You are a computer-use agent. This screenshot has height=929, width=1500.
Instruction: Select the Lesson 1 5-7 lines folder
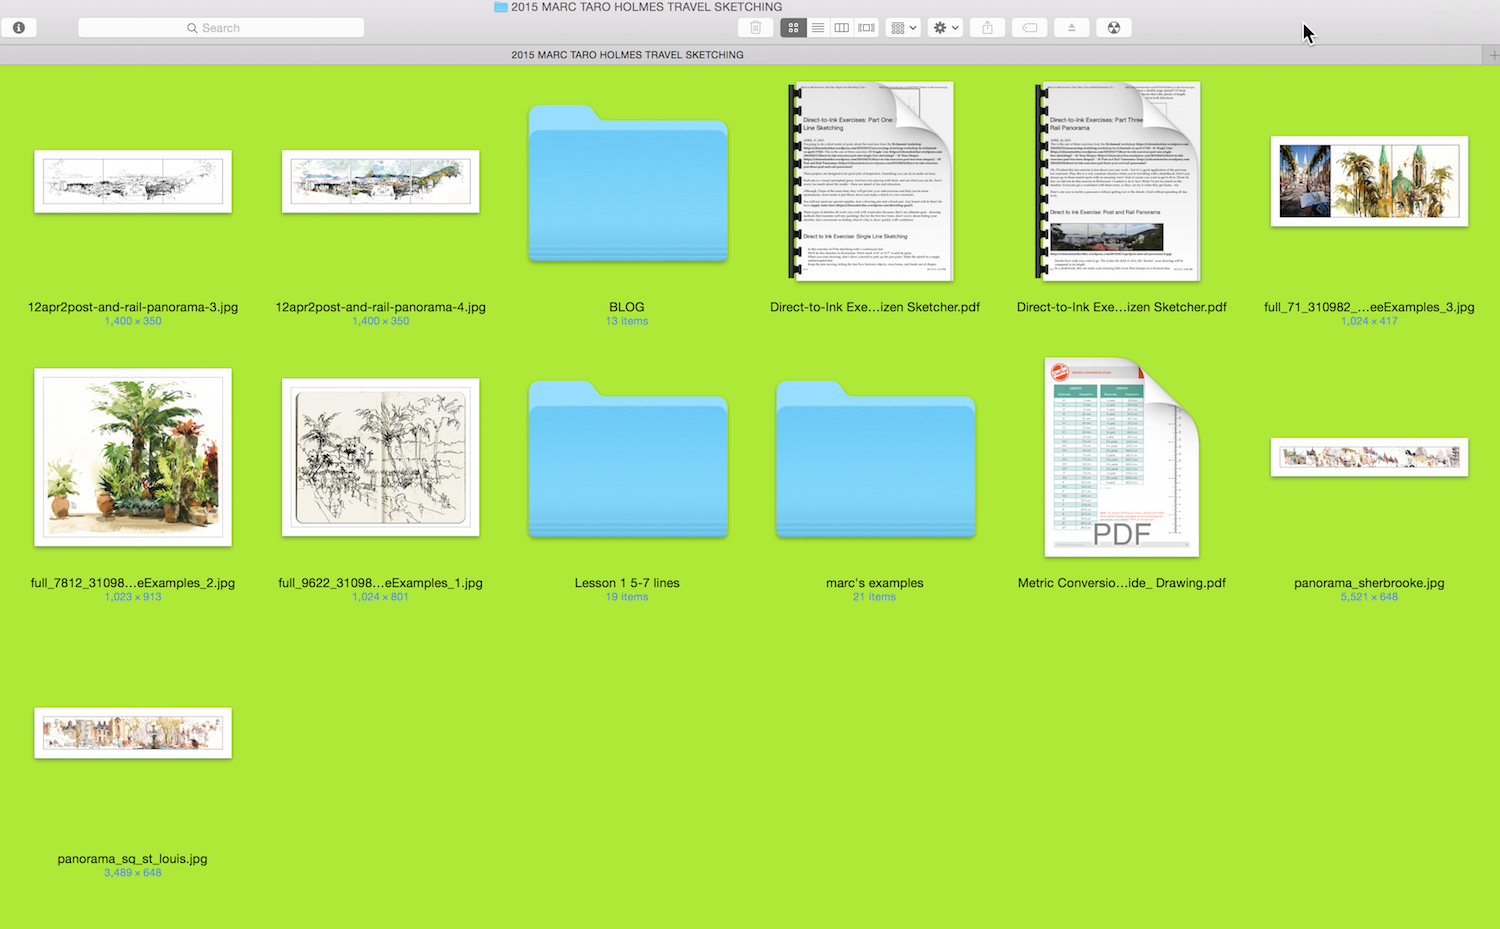(x=627, y=460)
